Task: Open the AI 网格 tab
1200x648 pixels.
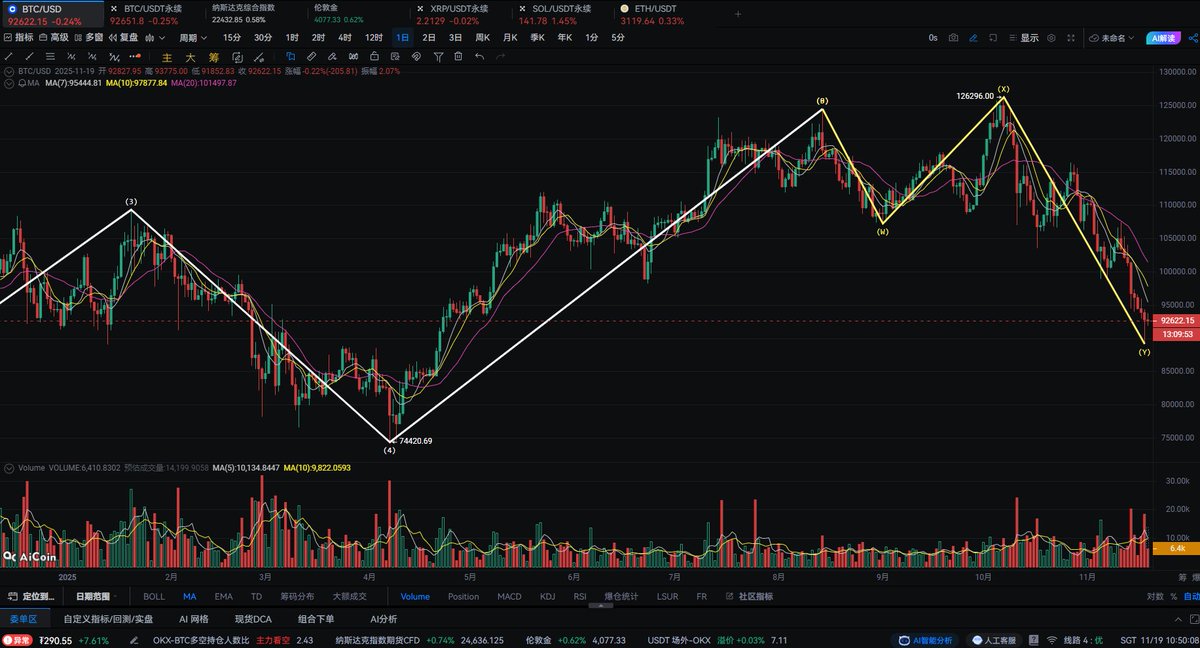Action: click(193, 619)
